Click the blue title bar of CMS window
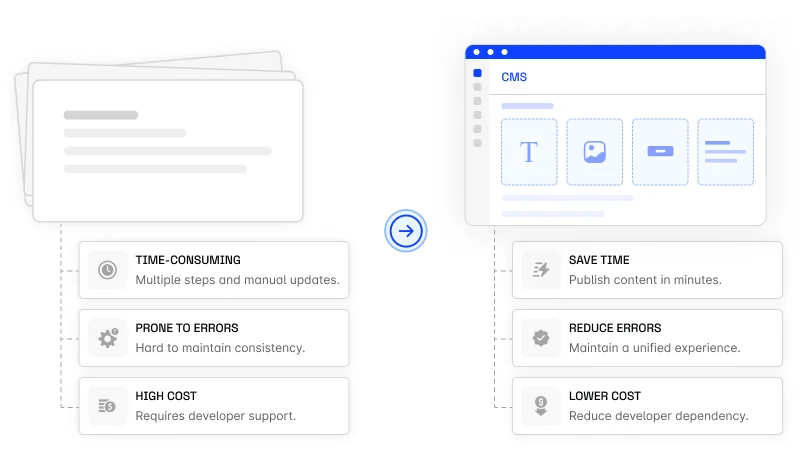The height and width of the screenshot is (457, 811). coord(615,52)
